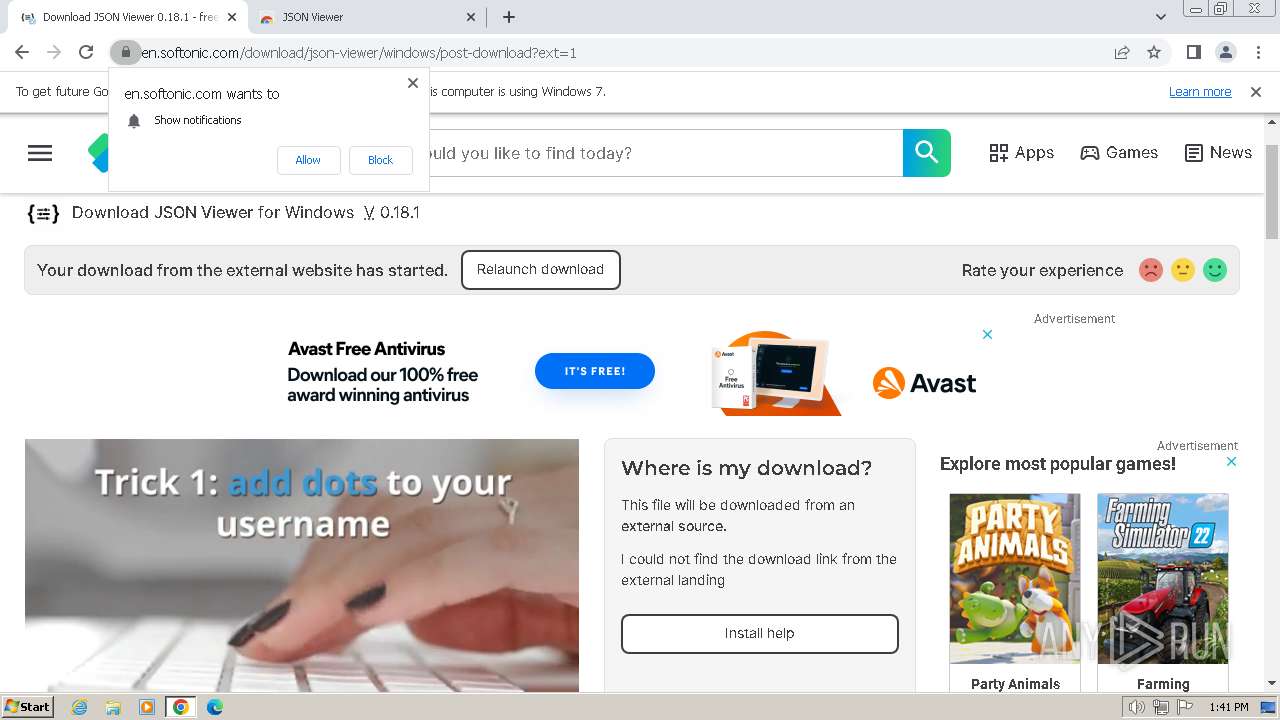Click the Party Animals caption
The height and width of the screenshot is (720, 1280).
point(1015,684)
